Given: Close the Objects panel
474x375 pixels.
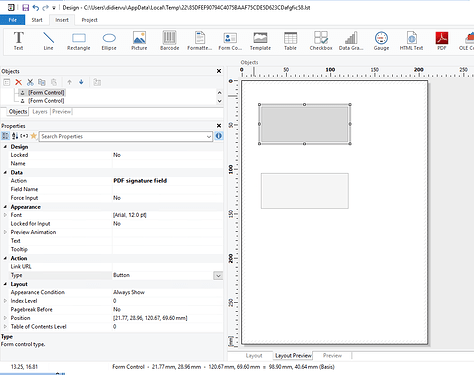Looking at the screenshot, I should point(219,71).
